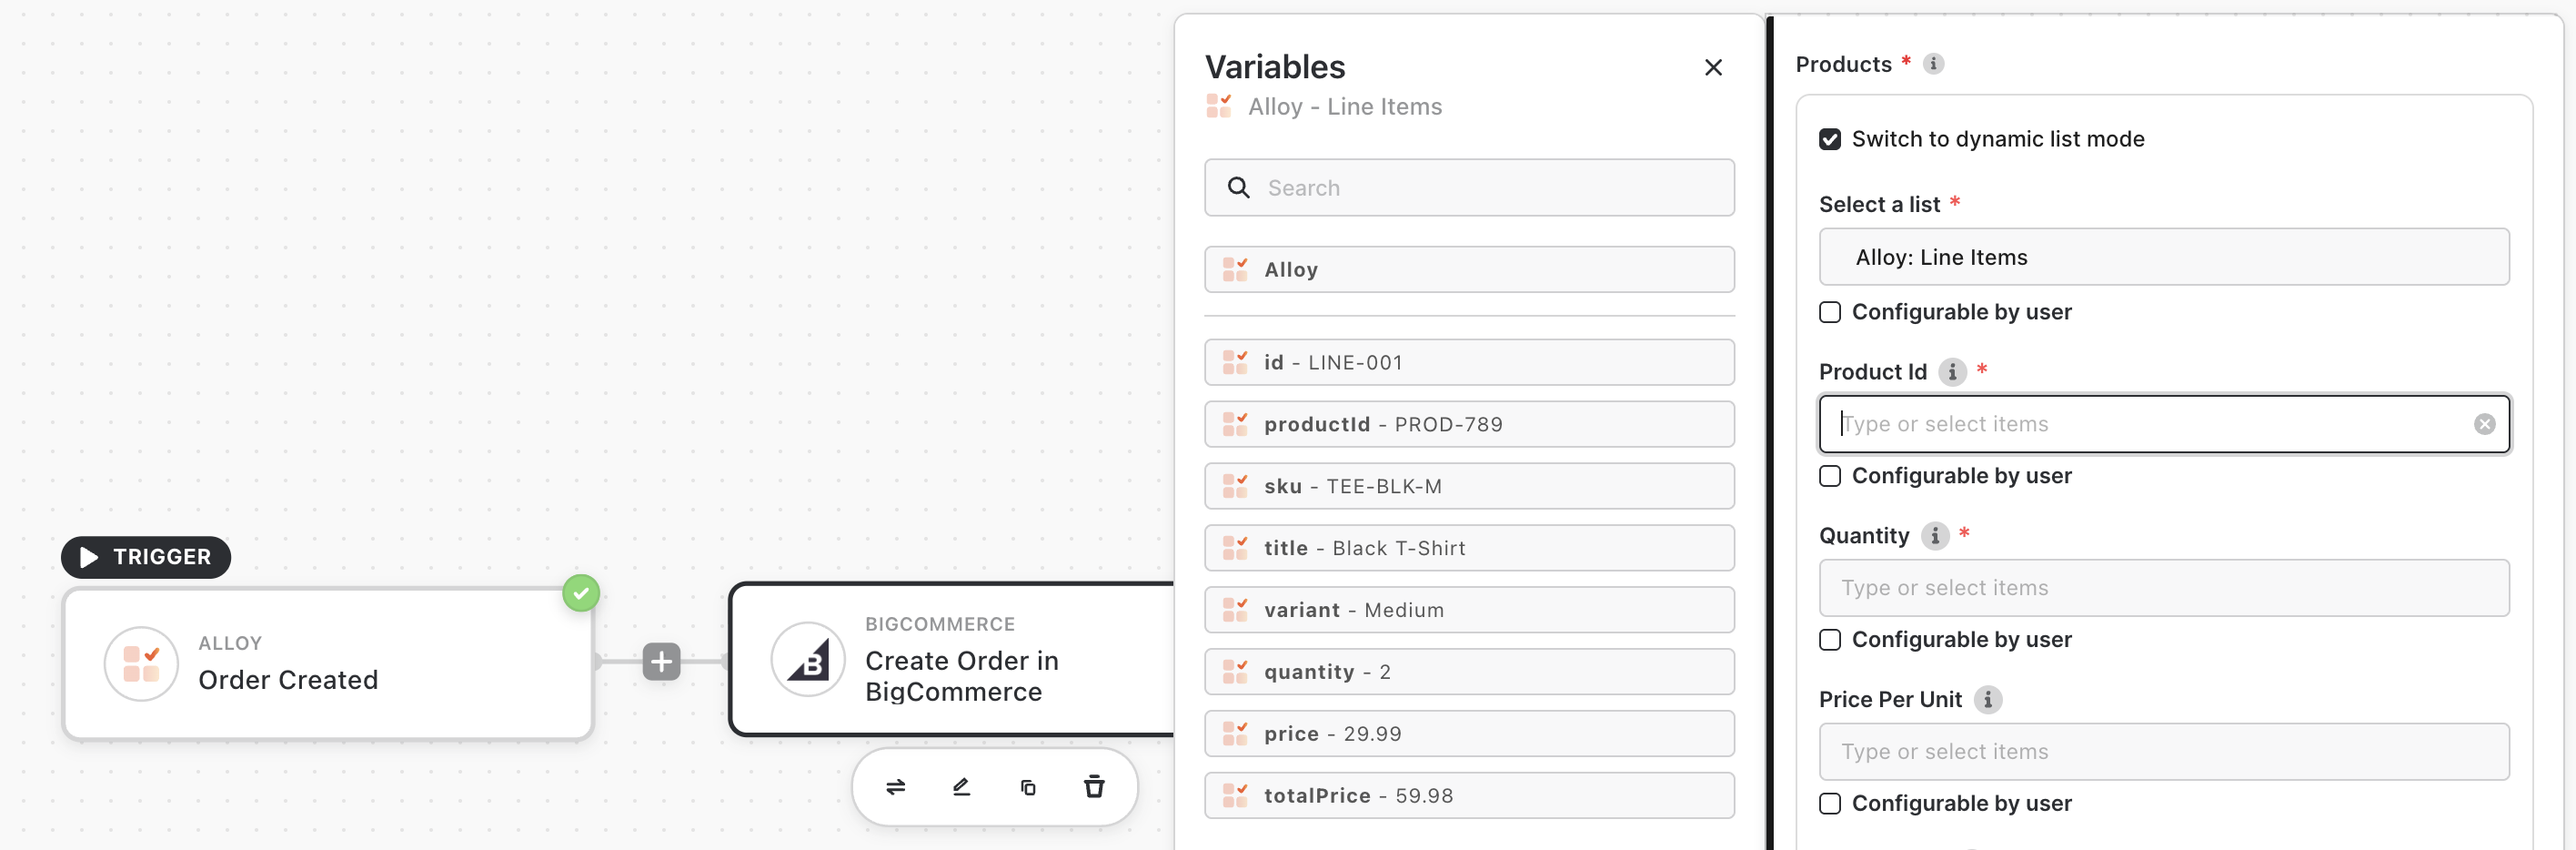Open the Alloy: Line Items list dropdown
Image resolution: width=2576 pixels, height=850 pixels.
coord(2163,257)
